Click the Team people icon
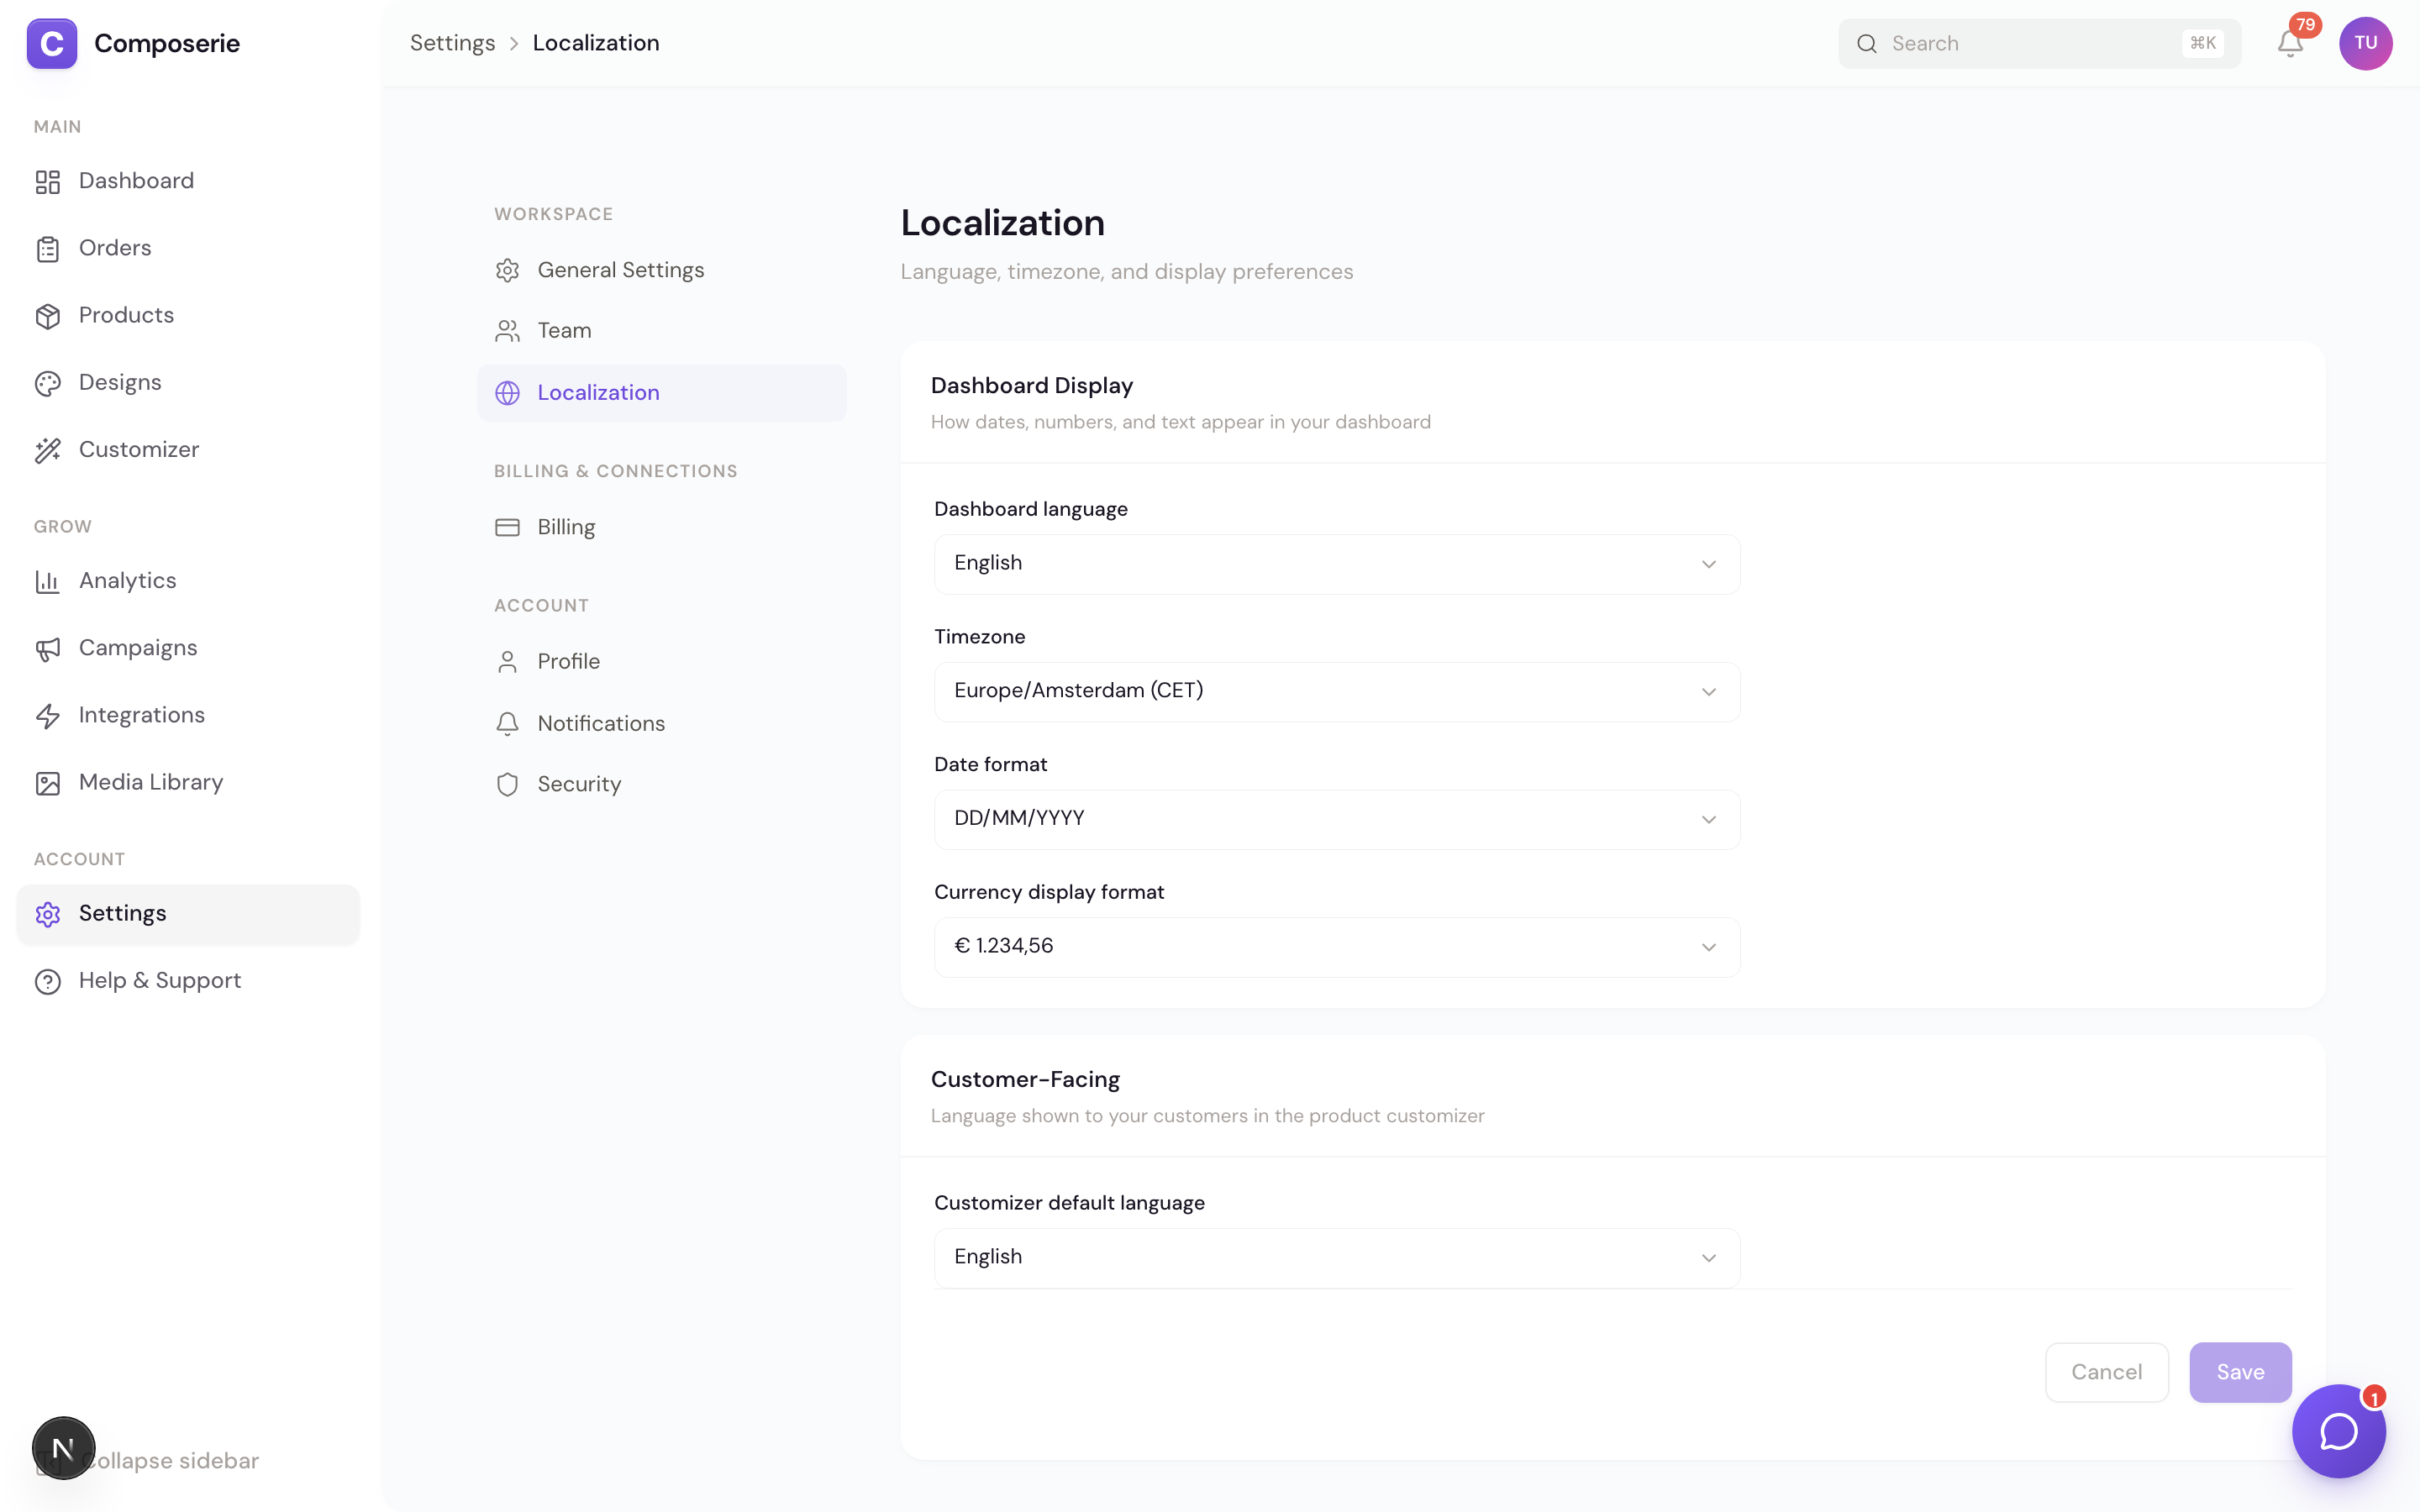 click(x=507, y=331)
